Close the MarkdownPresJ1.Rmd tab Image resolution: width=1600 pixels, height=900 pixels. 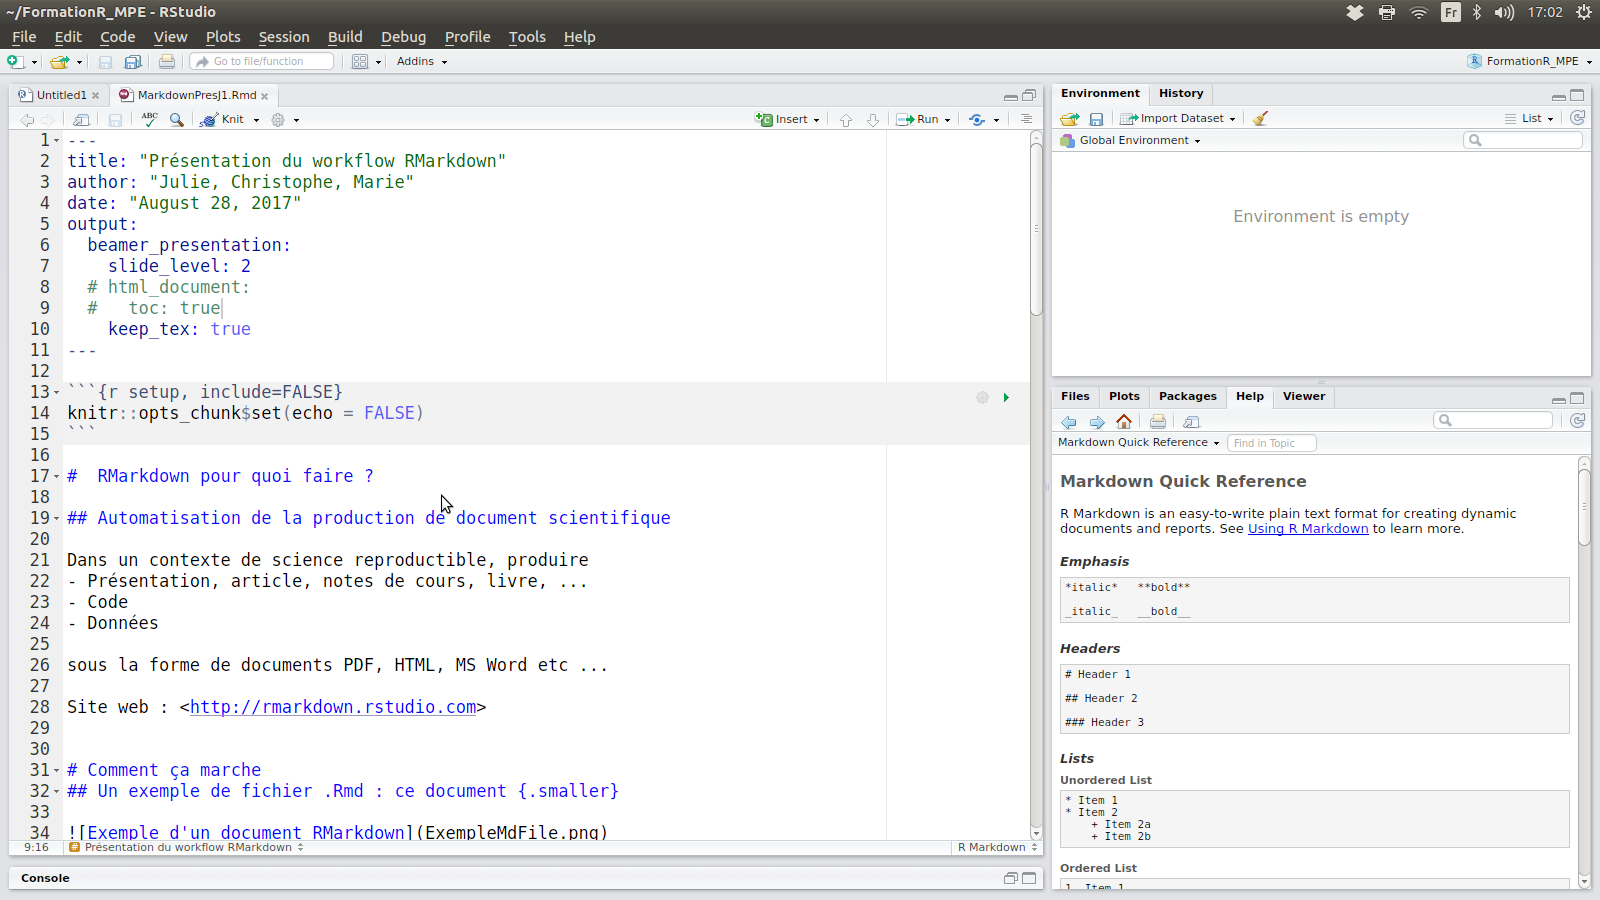[265, 96]
